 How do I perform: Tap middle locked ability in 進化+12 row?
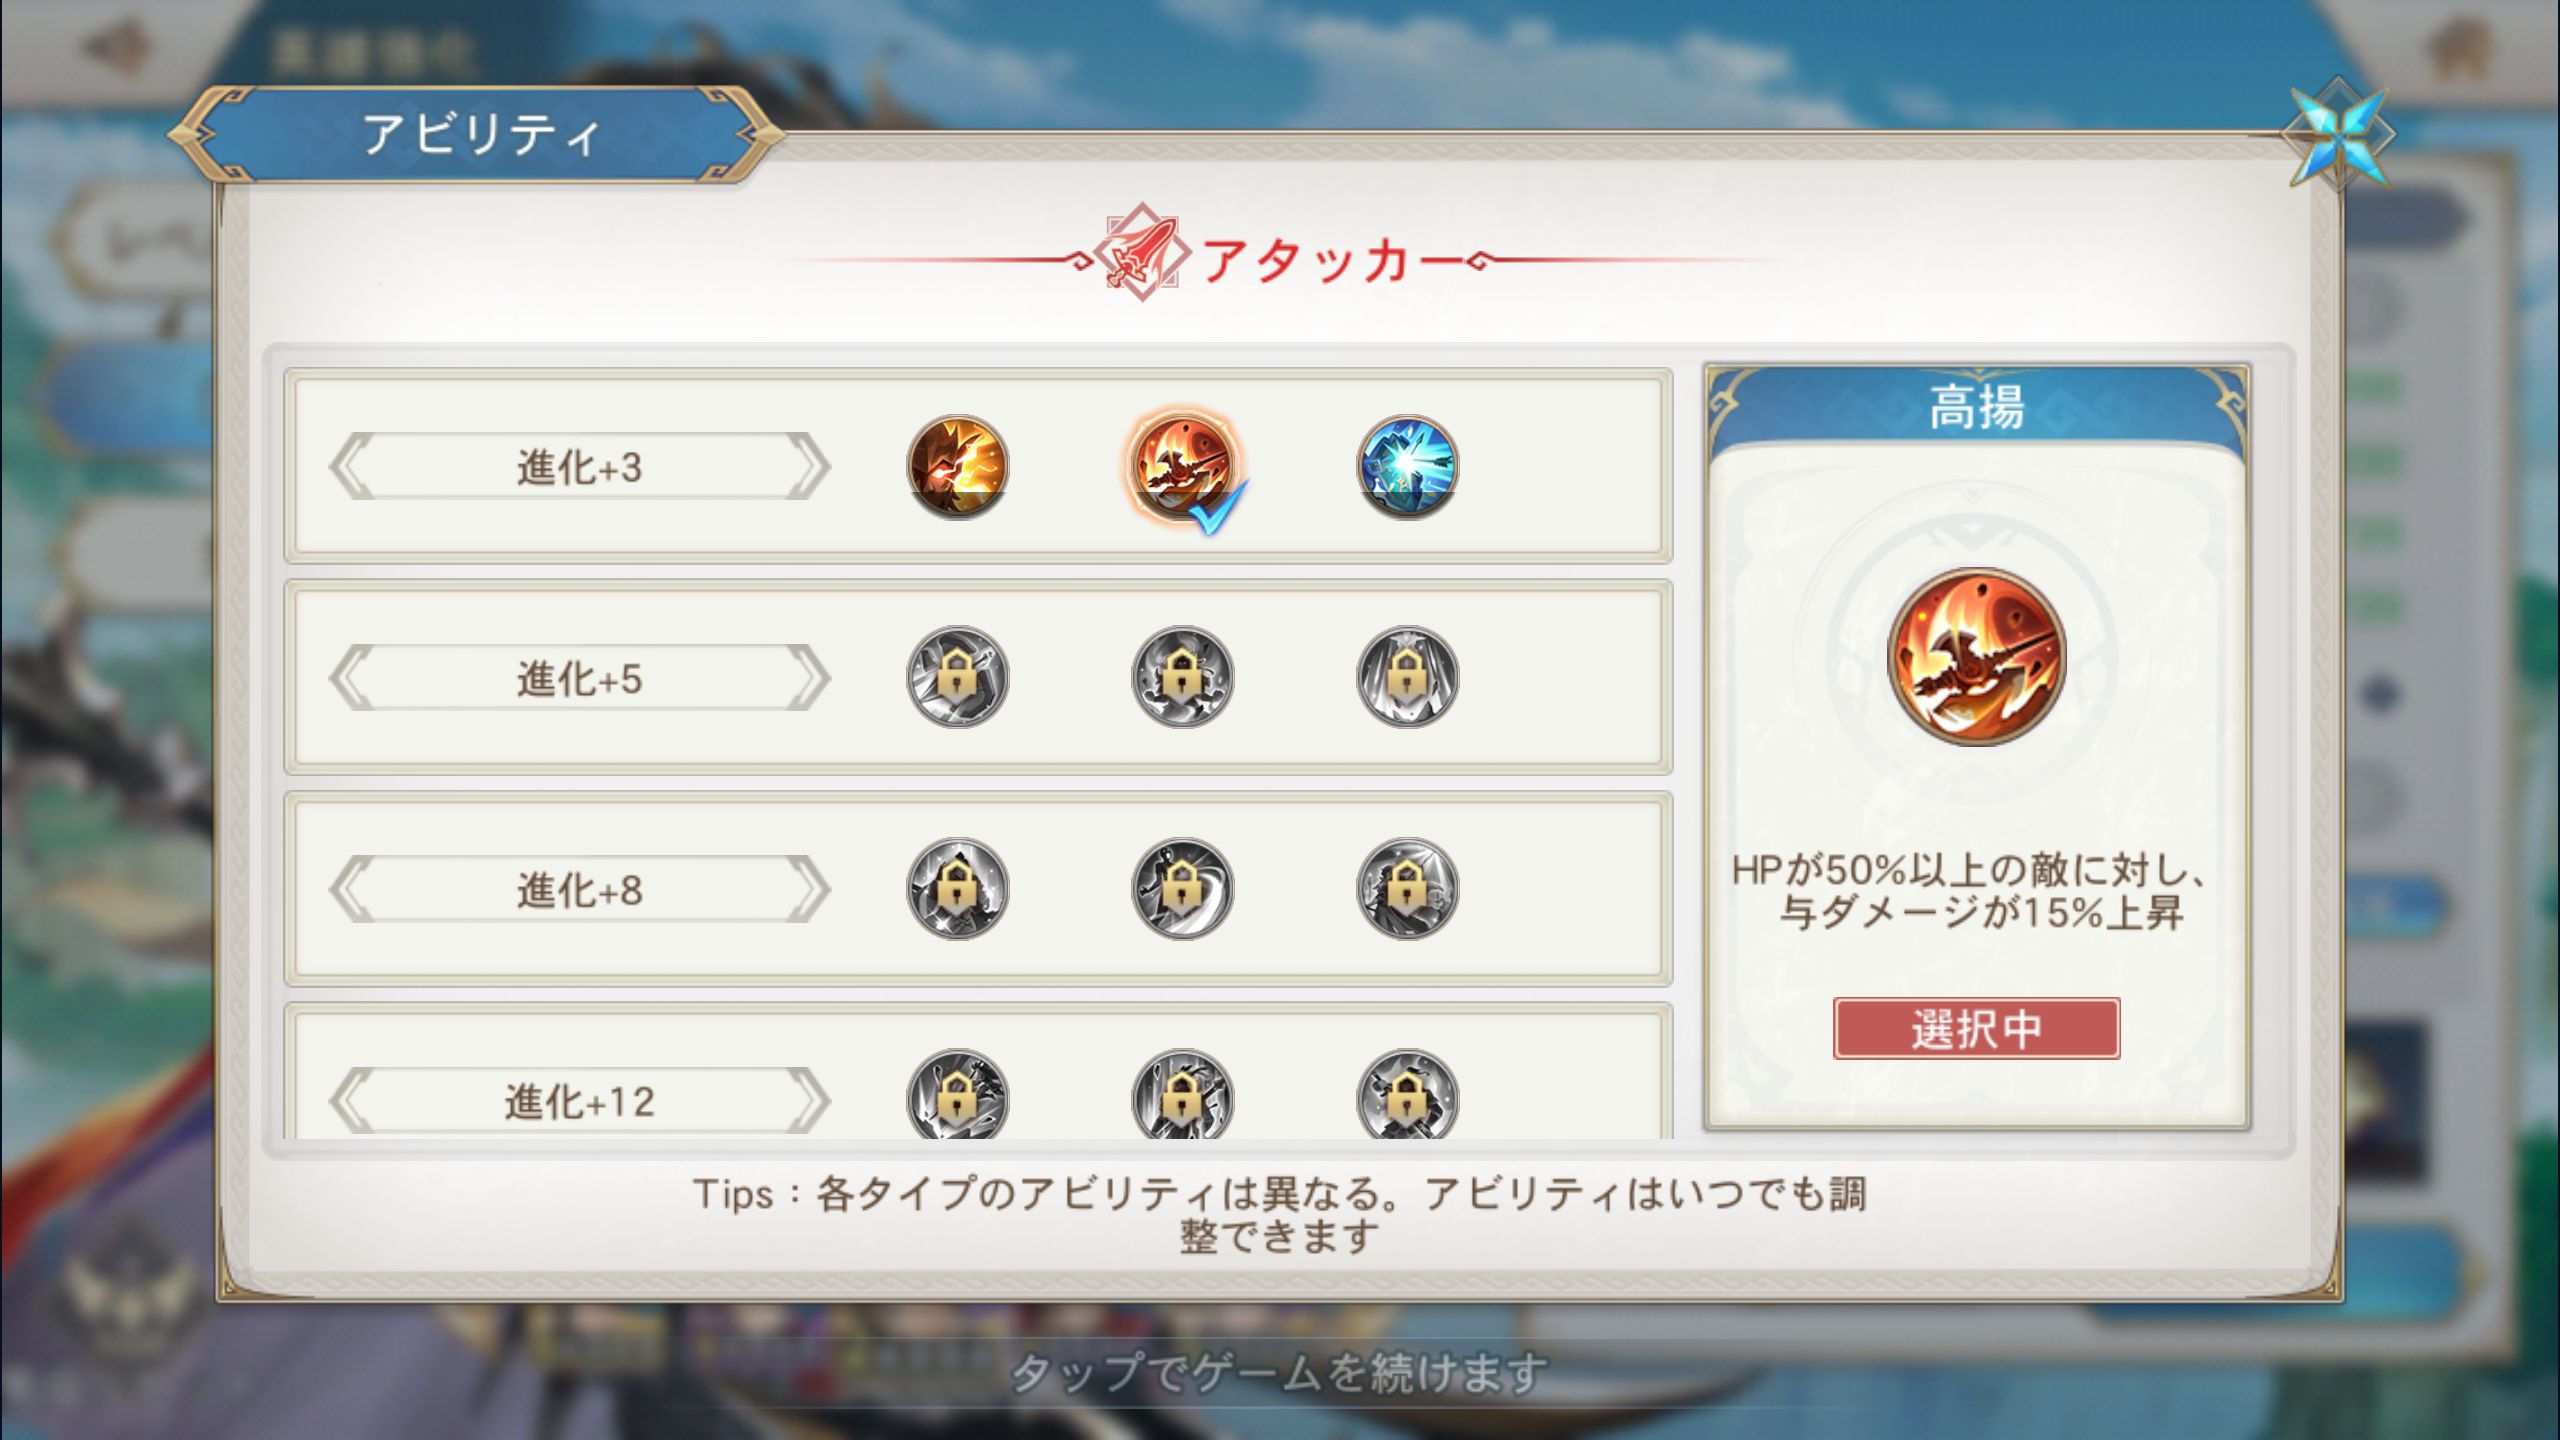click(1183, 1094)
